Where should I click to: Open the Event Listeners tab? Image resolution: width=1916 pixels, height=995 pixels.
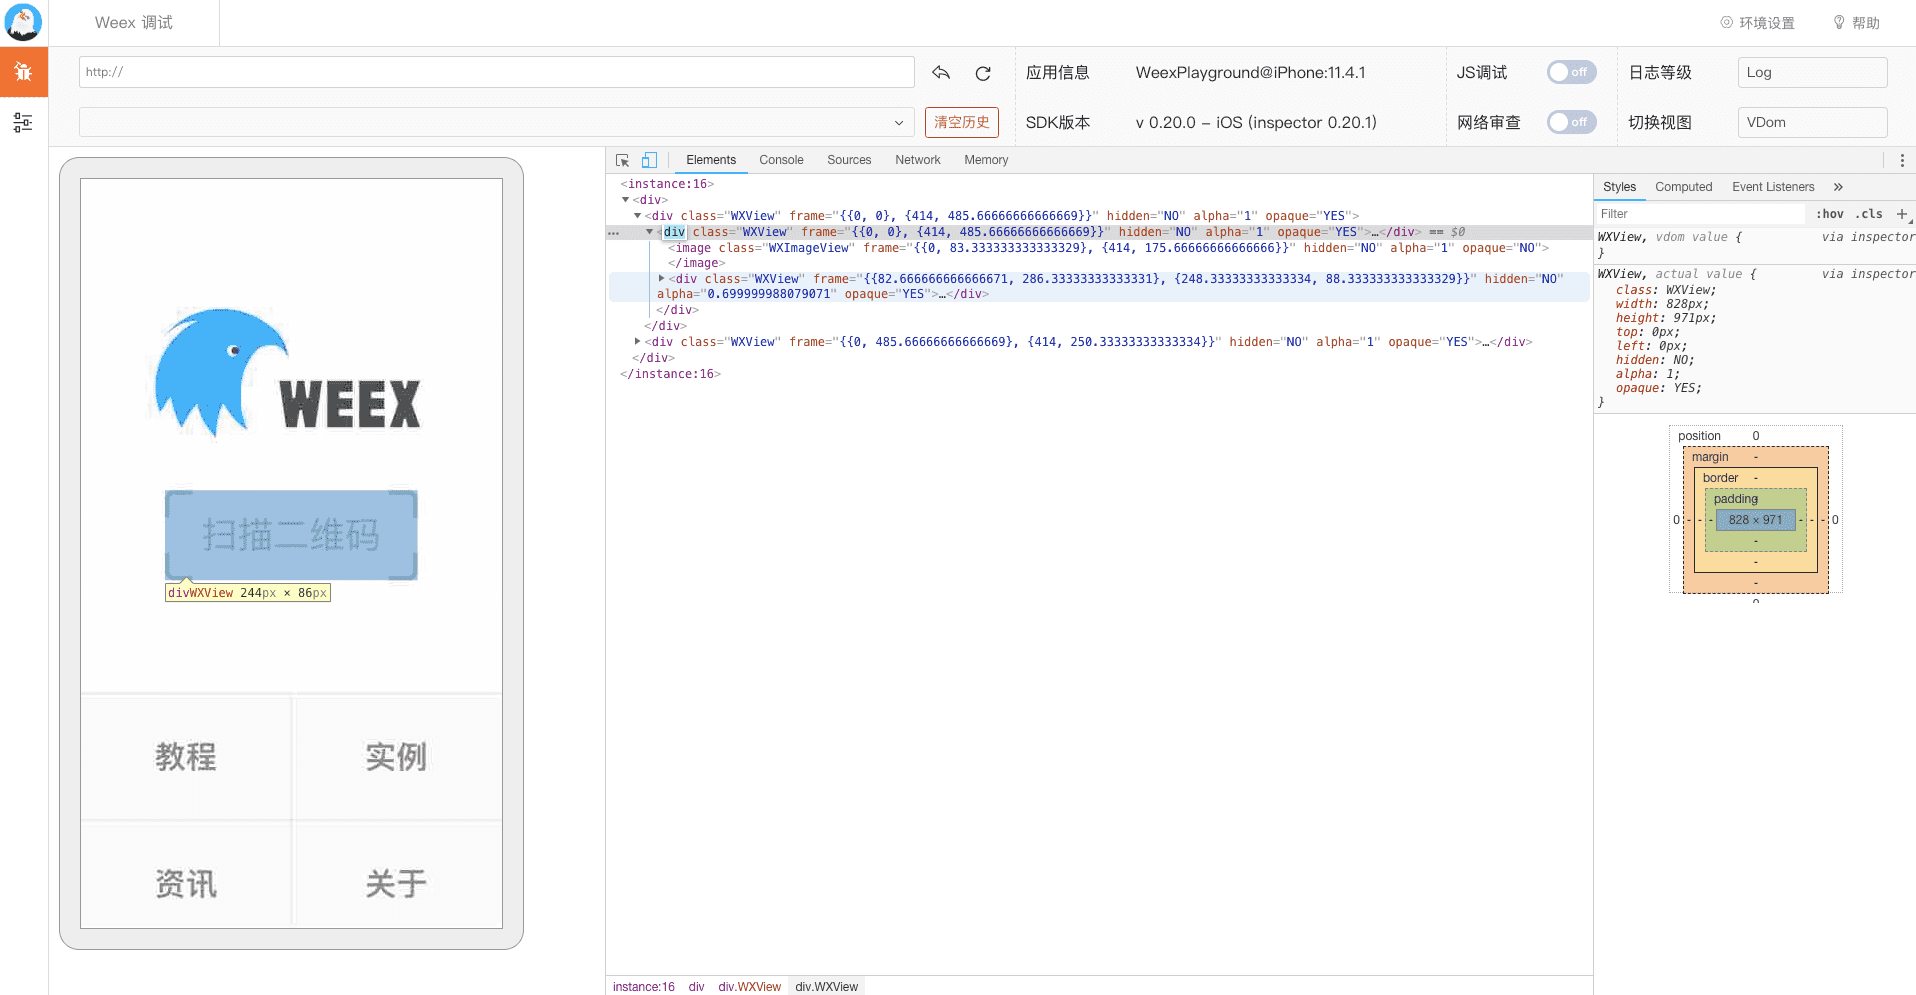(1773, 187)
